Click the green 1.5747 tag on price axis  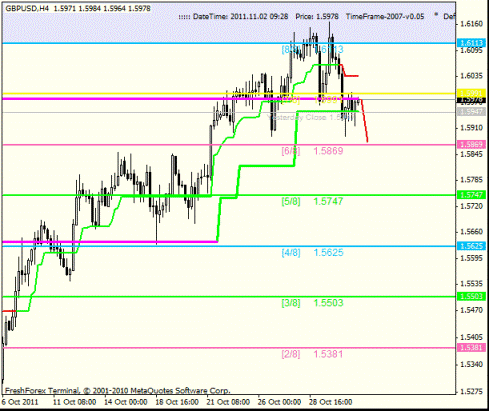tap(471, 195)
